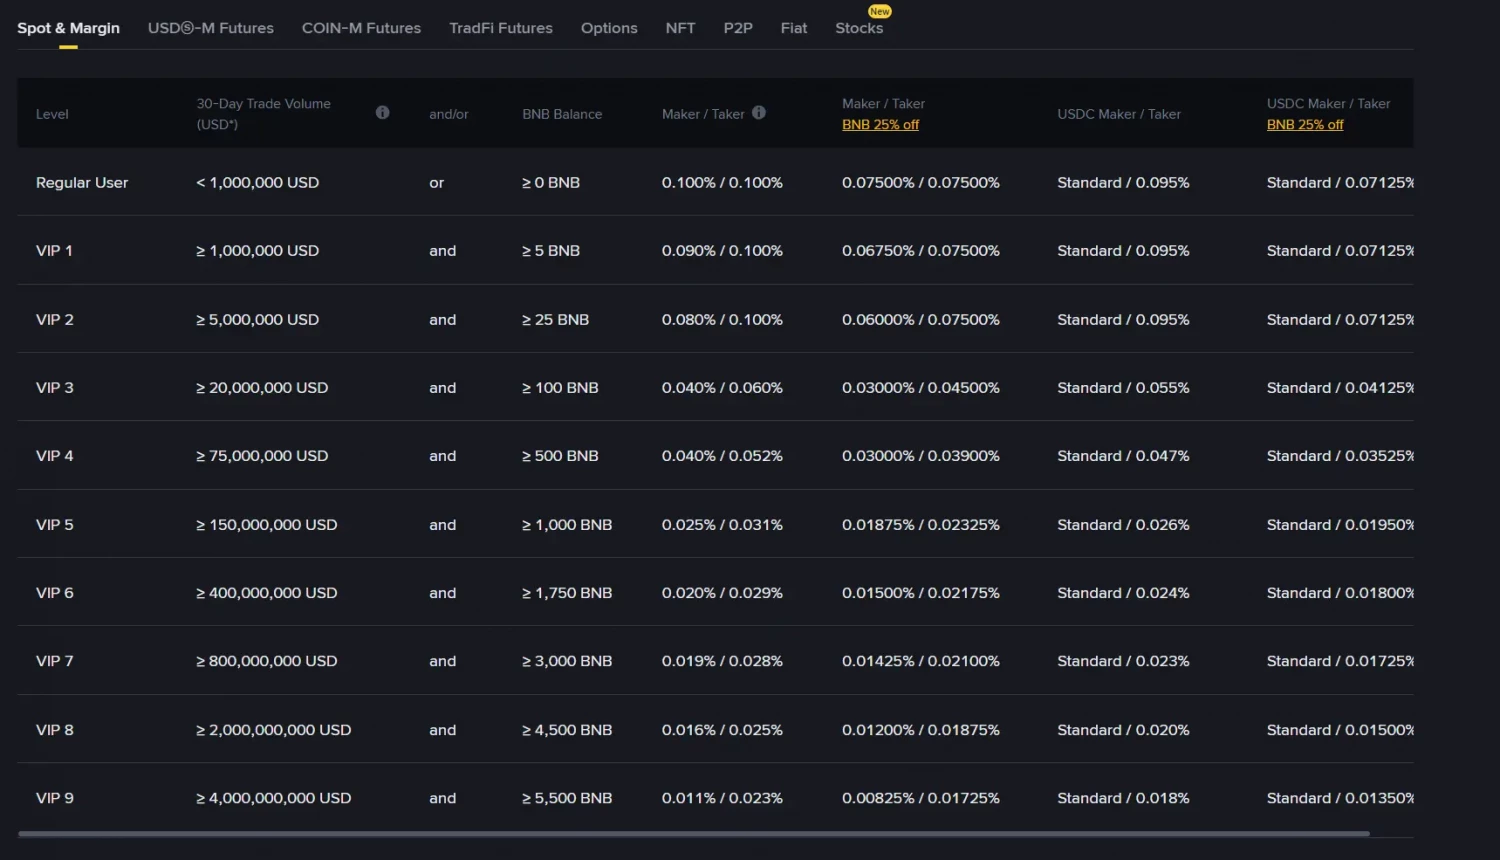Click the horizontal scrollbar below the fee table
The width and height of the screenshot is (1500, 860).
coord(694,833)
